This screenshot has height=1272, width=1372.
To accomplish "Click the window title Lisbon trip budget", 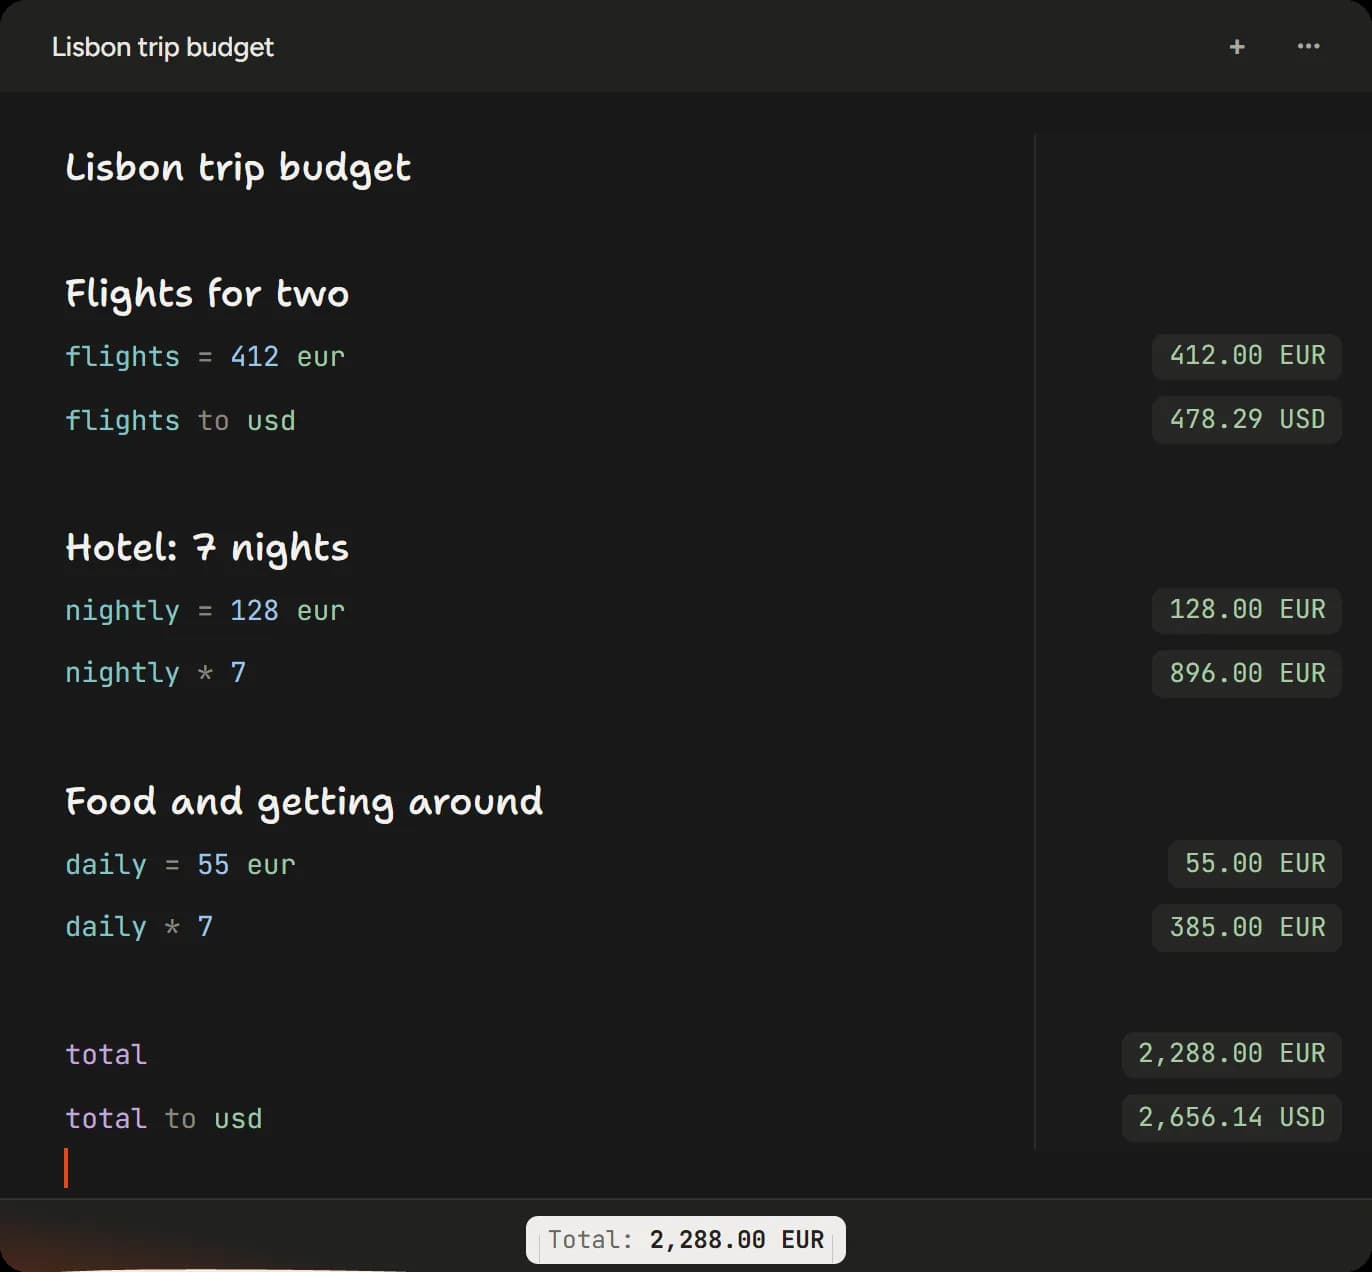I will pyautogui.click(x=163, y=47).
